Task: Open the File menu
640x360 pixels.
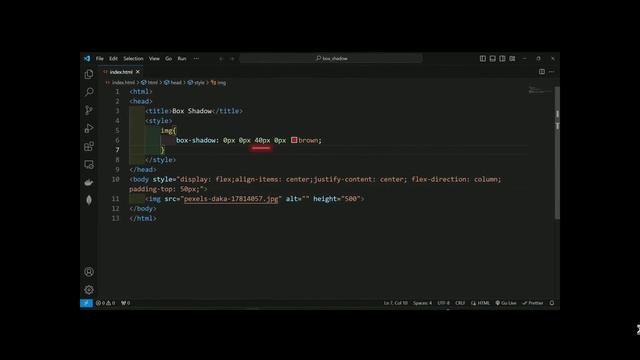Action: coord(100,59)
